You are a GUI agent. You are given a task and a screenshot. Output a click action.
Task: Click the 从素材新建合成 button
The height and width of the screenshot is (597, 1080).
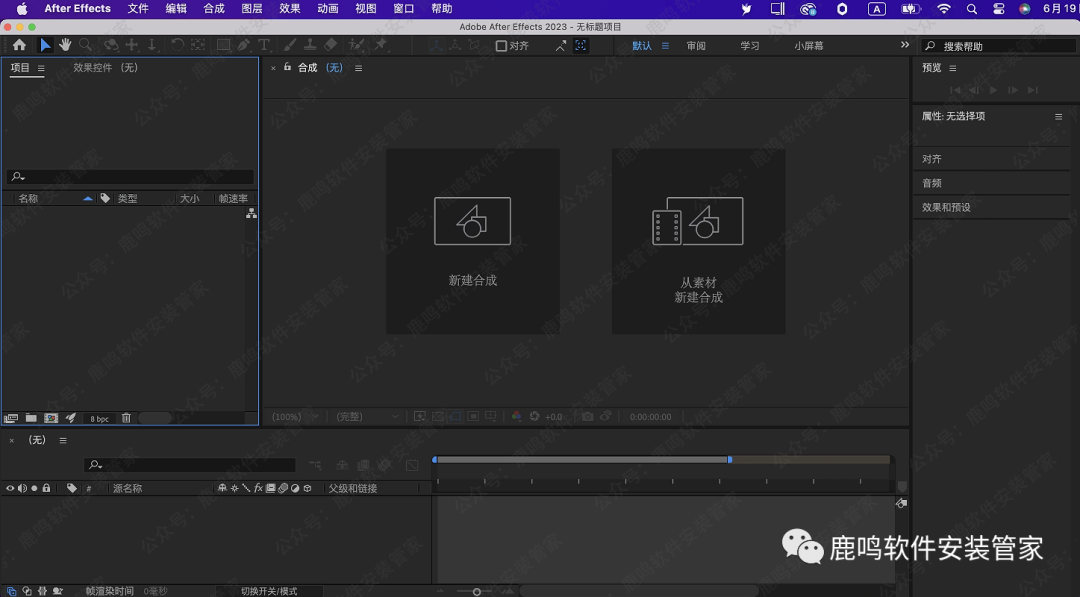tap(697, 240)
